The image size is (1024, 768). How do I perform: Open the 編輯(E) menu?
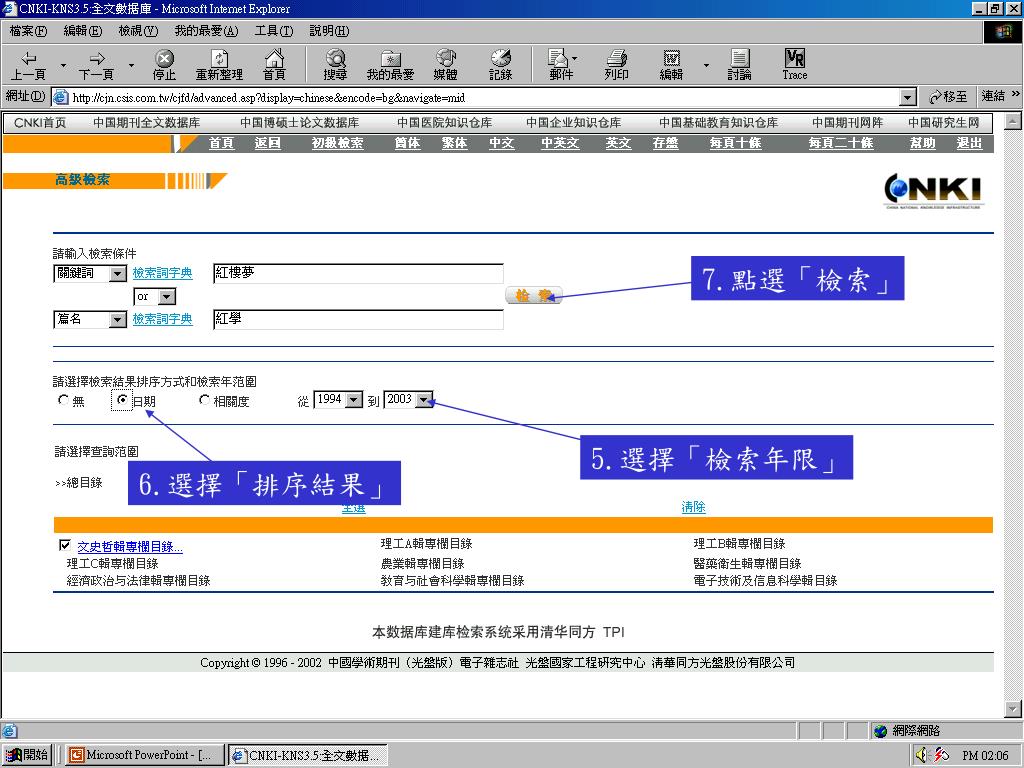pyautogui.click(x=83, y=31)
